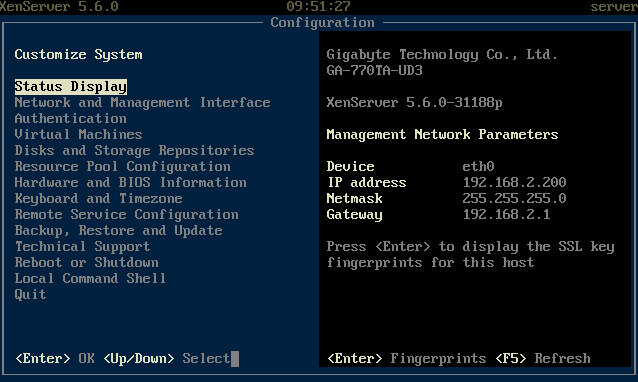Image resolution: width=638 pixels, height=382 pixels.
Task: Open Local Command Shell
Action: tap(90, 278)
